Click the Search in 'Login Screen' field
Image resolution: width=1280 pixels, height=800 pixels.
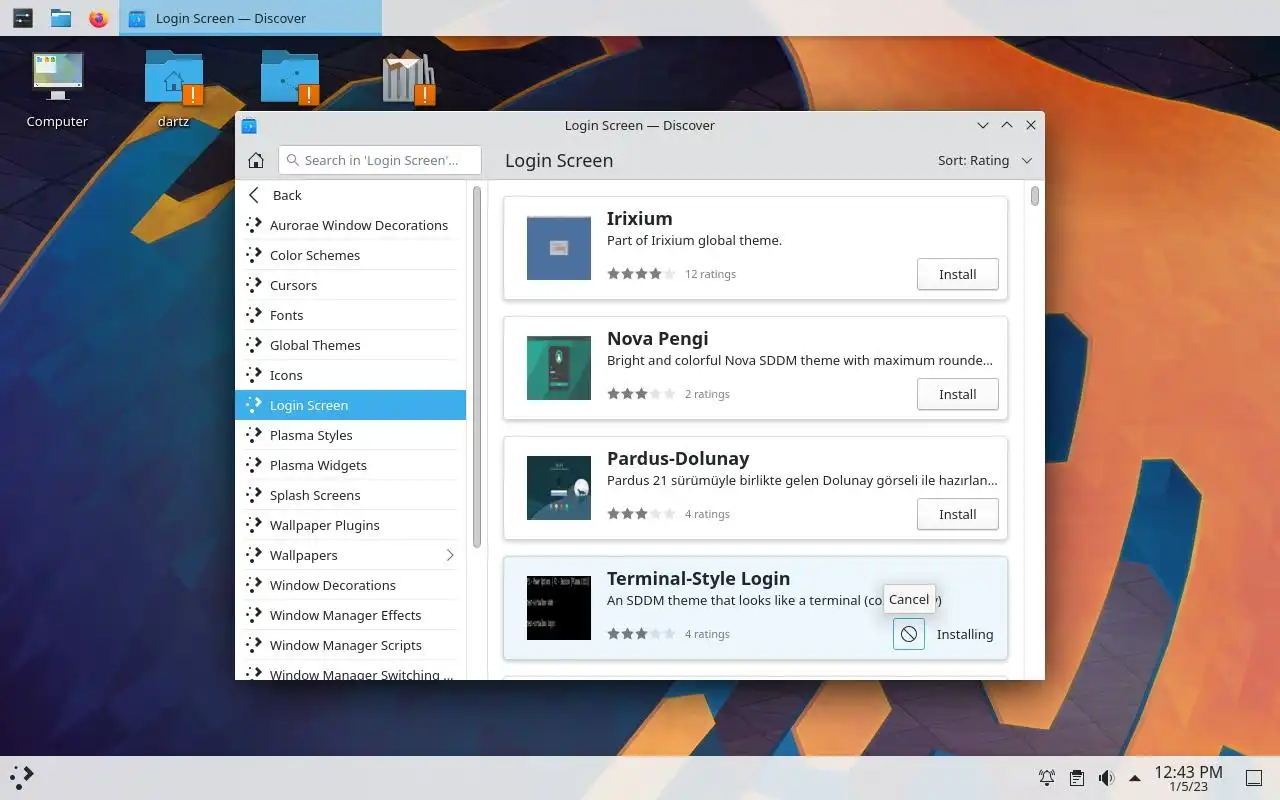[x=380, y=160]
